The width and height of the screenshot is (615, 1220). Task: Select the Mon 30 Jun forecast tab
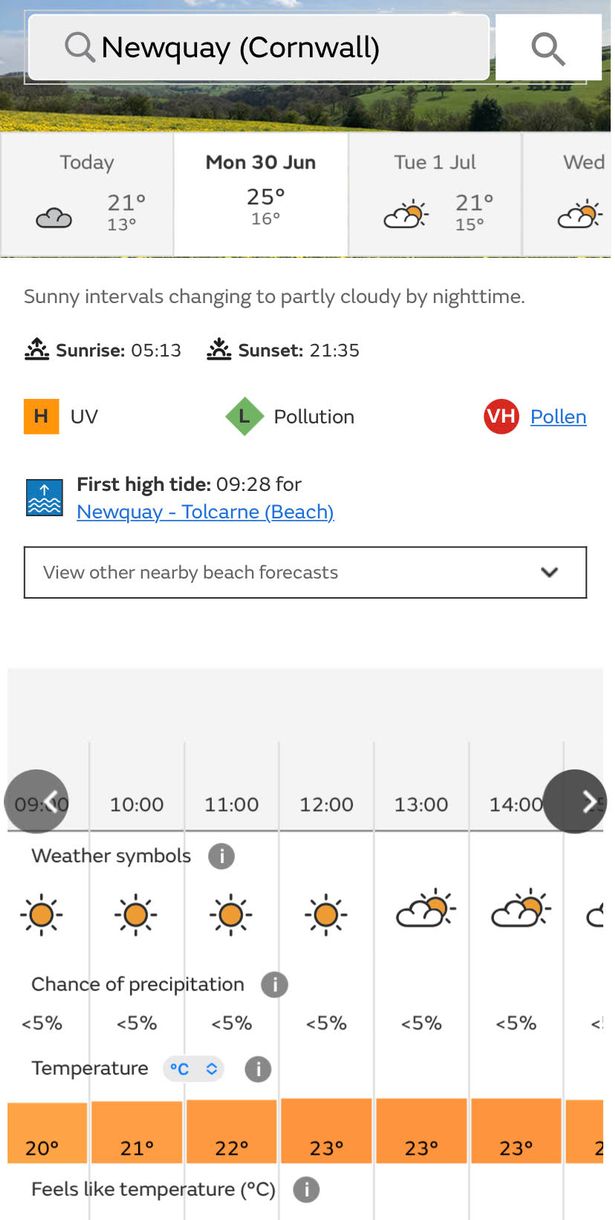click(x=261, y=193)
